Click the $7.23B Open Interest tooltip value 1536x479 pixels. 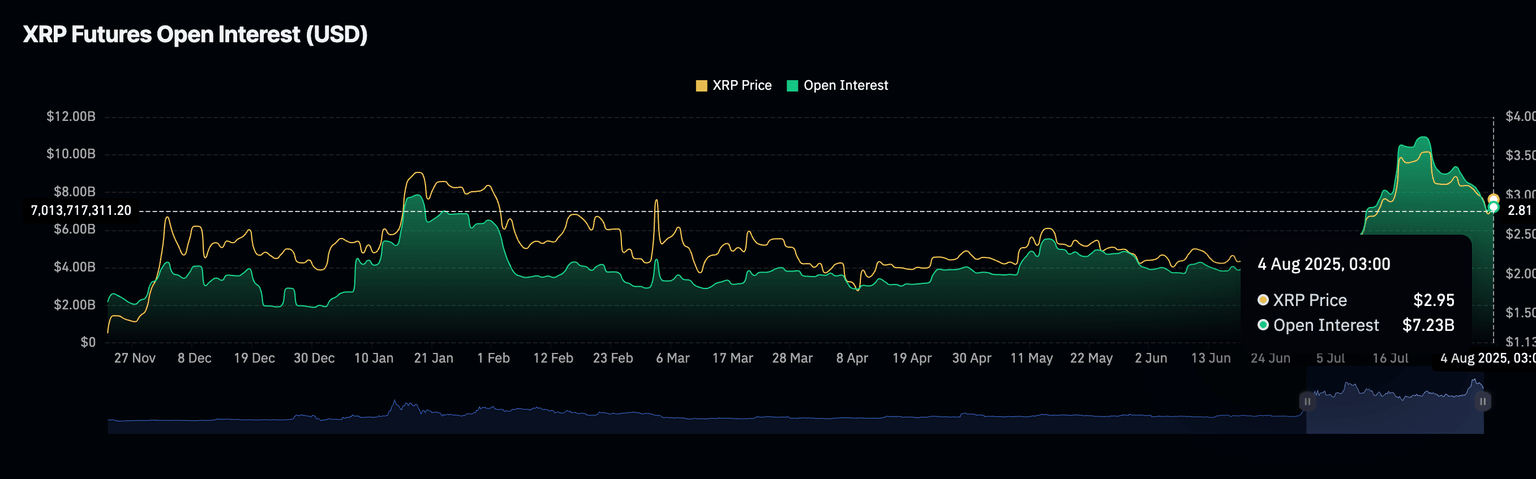[x=1429, y=325]
